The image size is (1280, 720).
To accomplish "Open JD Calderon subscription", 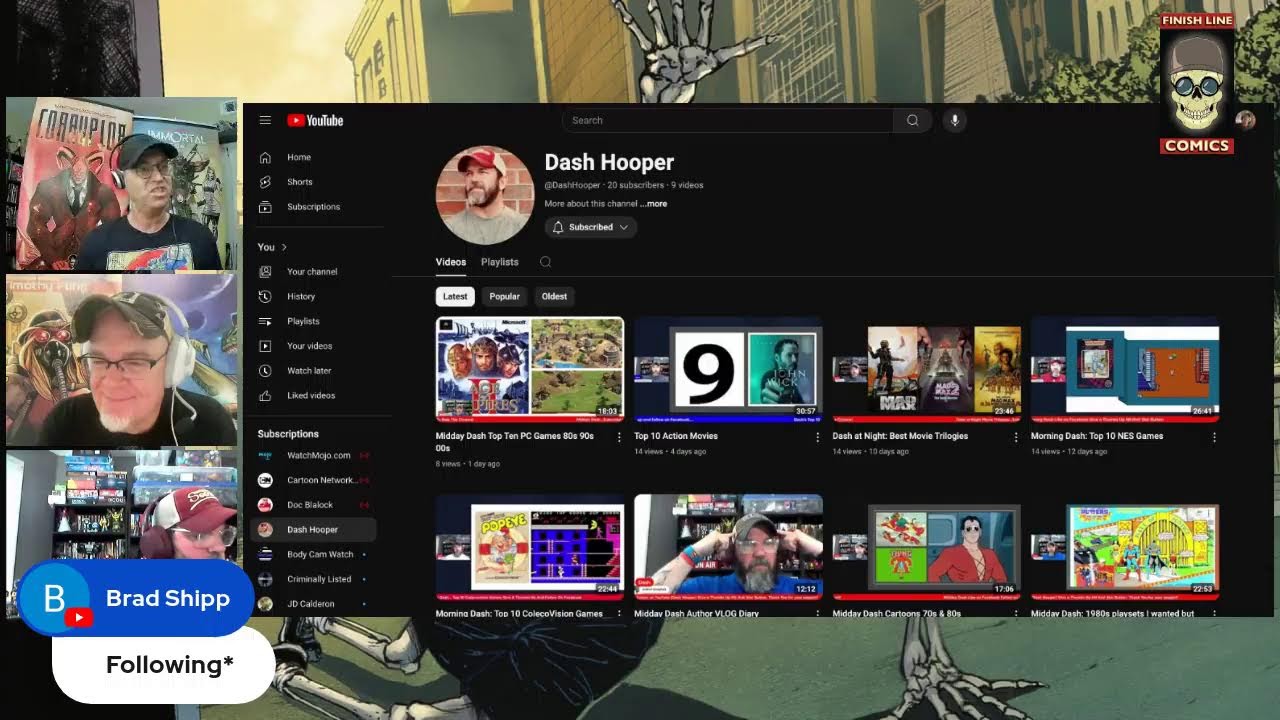I will click(314, 604).
